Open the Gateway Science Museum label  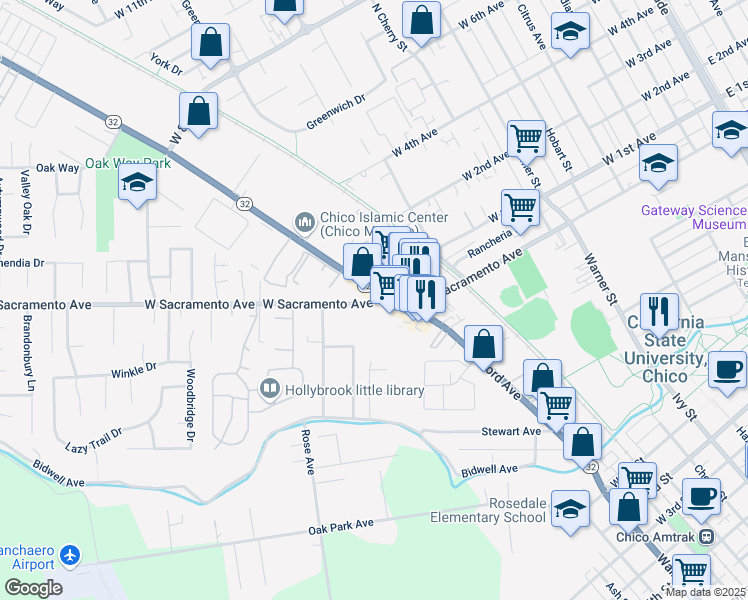694,217
